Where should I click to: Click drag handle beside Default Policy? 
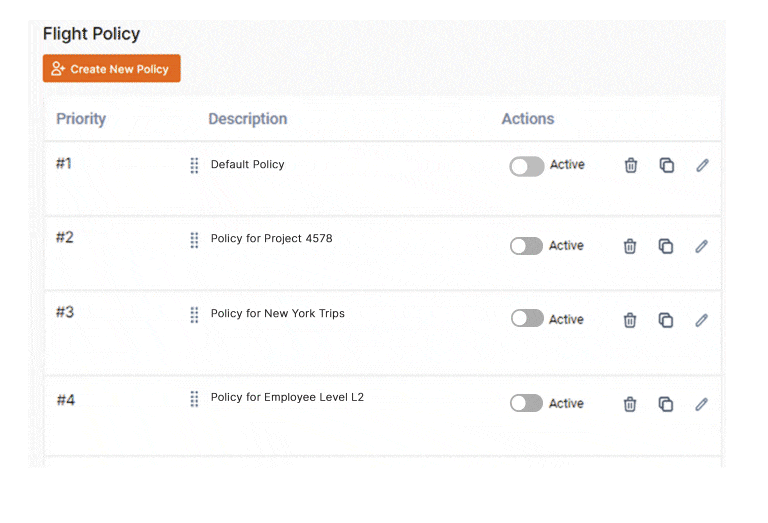pyautogui.click(x=194, y=166)
